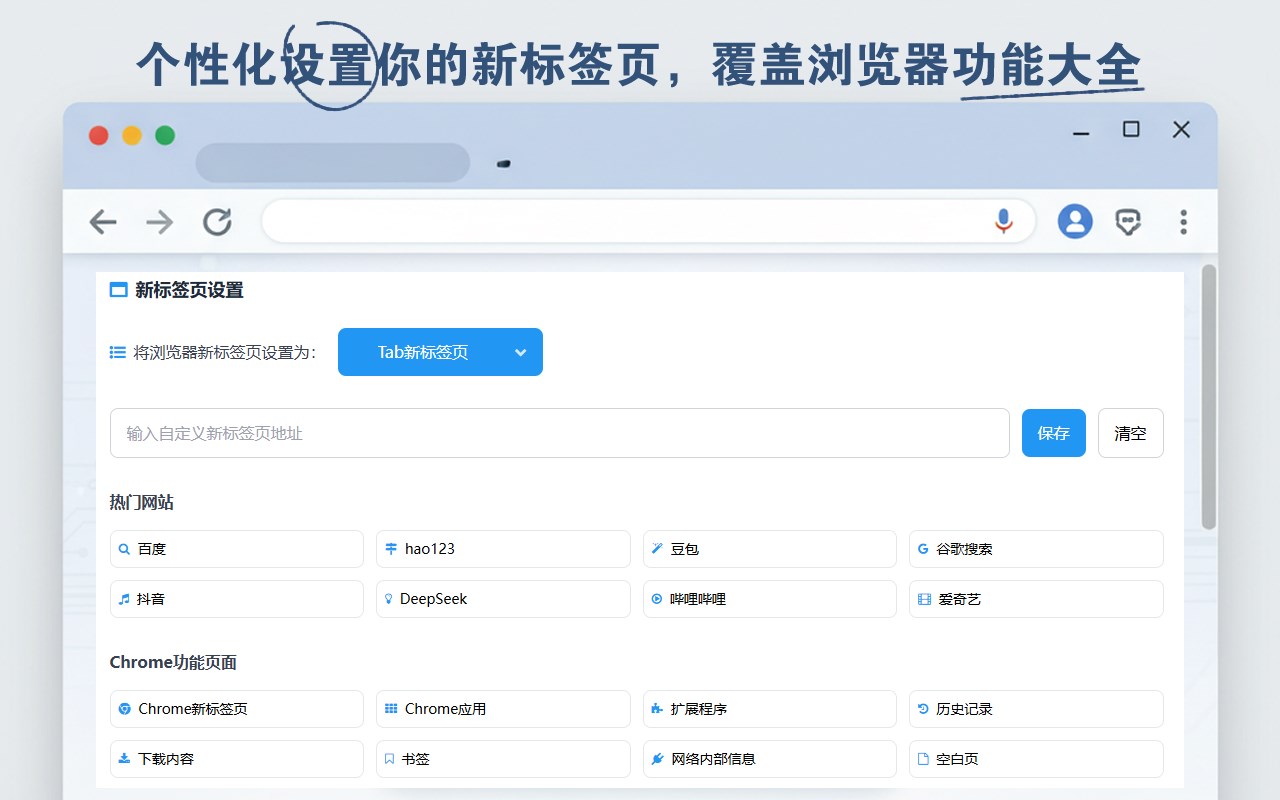This screenshot has width=1280, height=800.
Task: Choose the Chrome应用 option
Action: (503, 709)
